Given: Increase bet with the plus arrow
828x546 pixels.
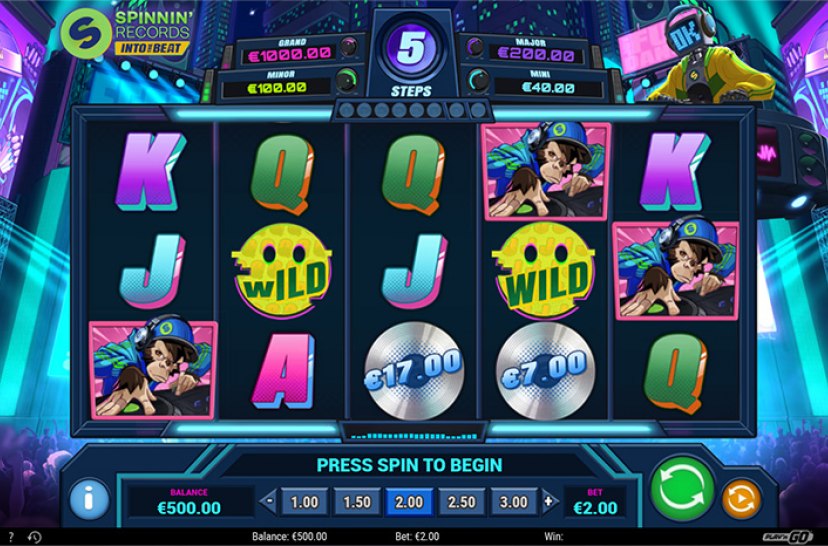Looking at the screenshot, I should (549, 501).
